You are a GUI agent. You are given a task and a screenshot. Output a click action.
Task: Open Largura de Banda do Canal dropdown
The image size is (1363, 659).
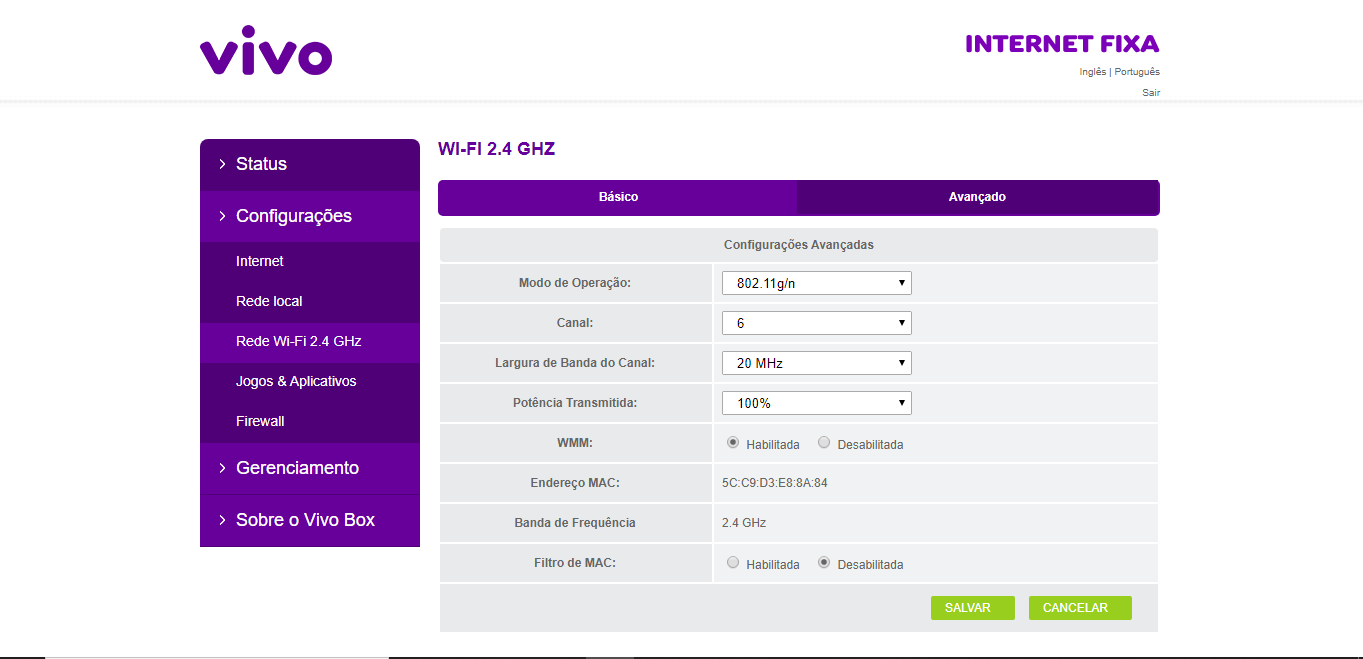point(817,363)
